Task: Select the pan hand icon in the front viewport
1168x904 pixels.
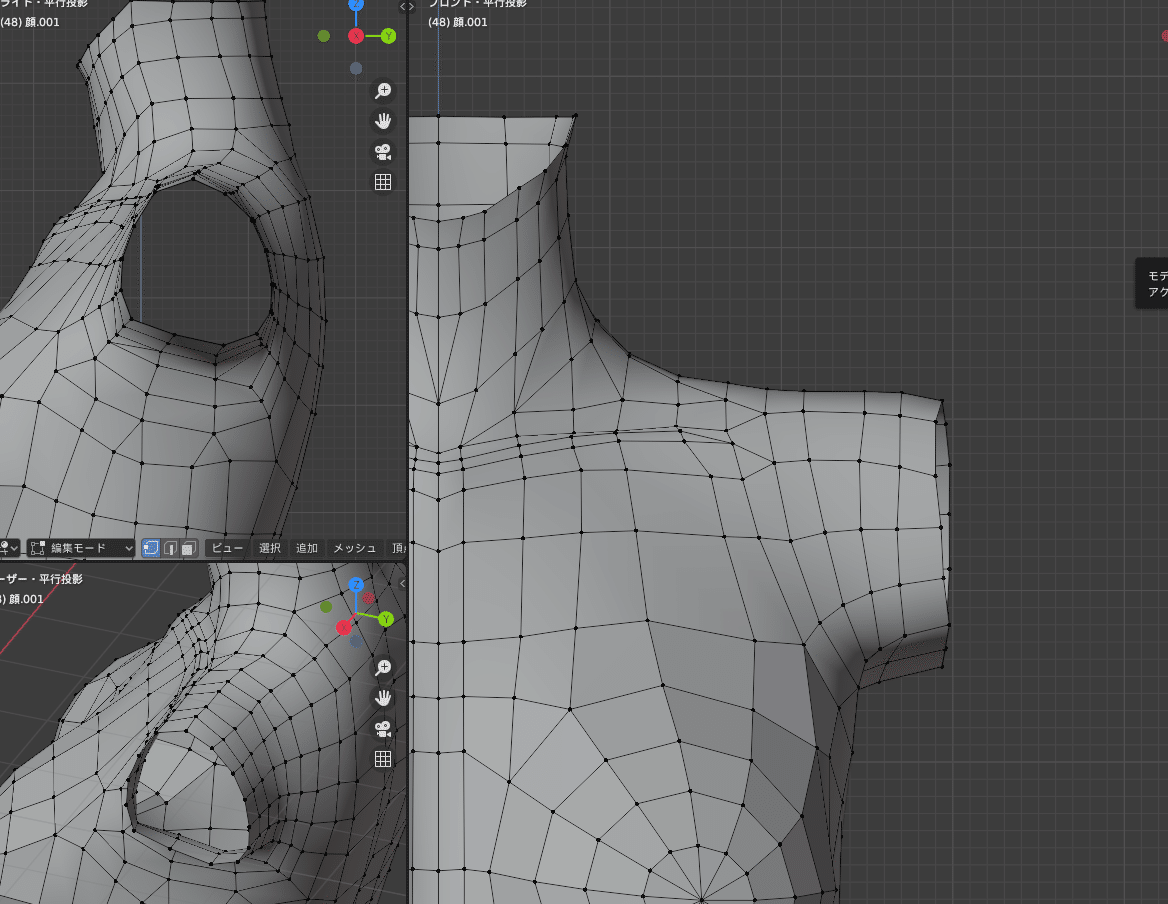Action: (x=383, y=120)
